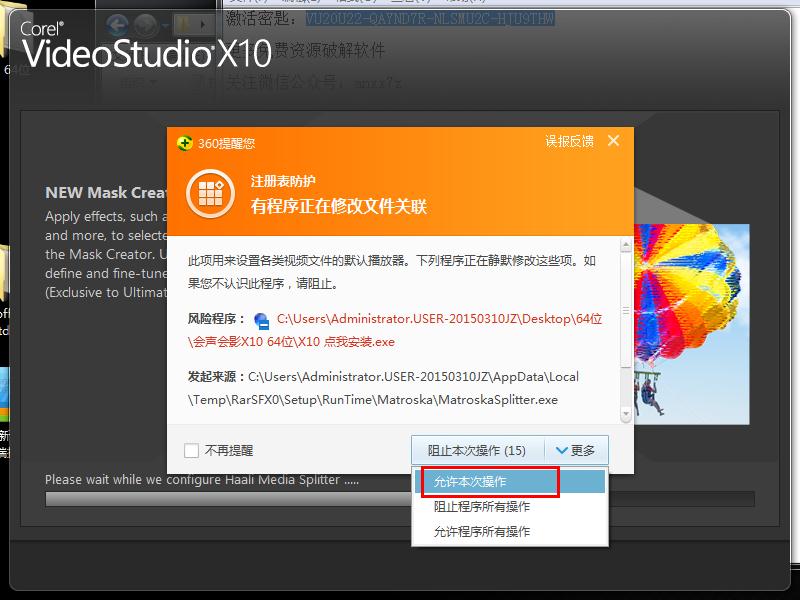This screenshot has width=800, height=600.
Task: Choose 允许本次操作 from the menu
Action: (510, 482)
